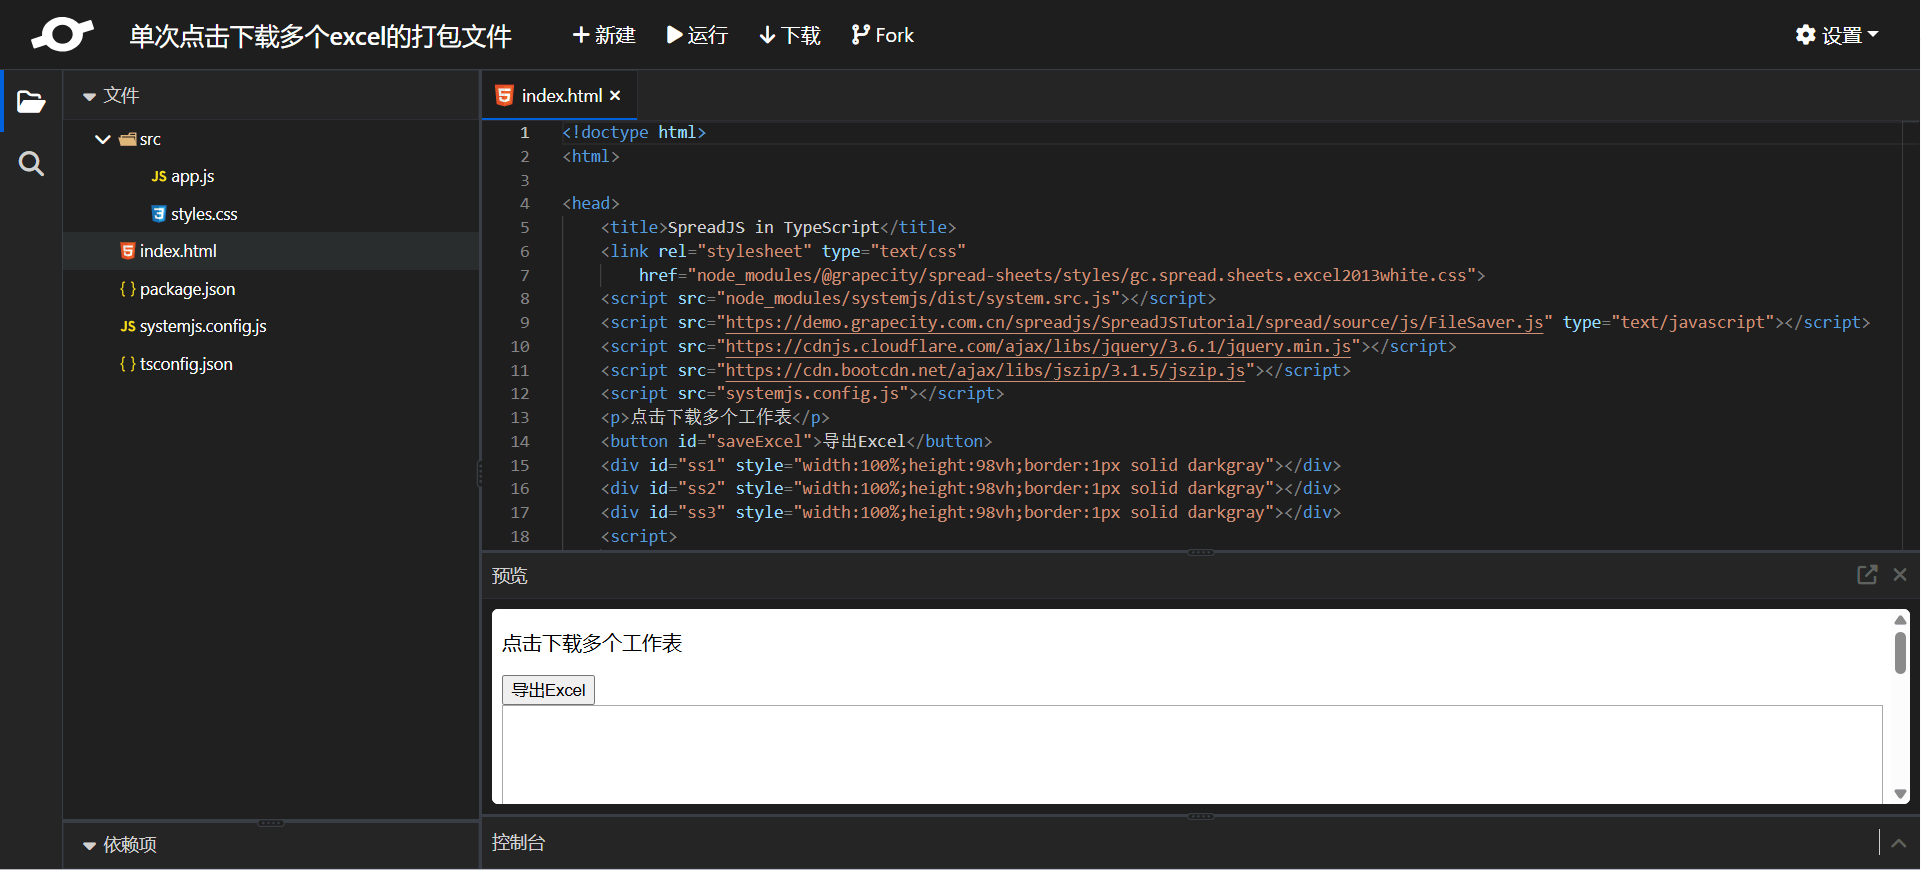1921x870 pixels.
Task: Select styles.css in the file tree
Action: coord(194,214)
